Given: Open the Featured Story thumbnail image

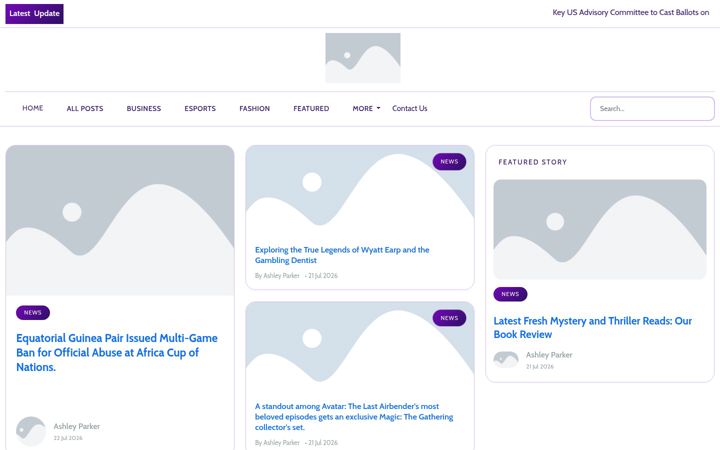Looking at the screenshot, I should click(x=600, y=229).
